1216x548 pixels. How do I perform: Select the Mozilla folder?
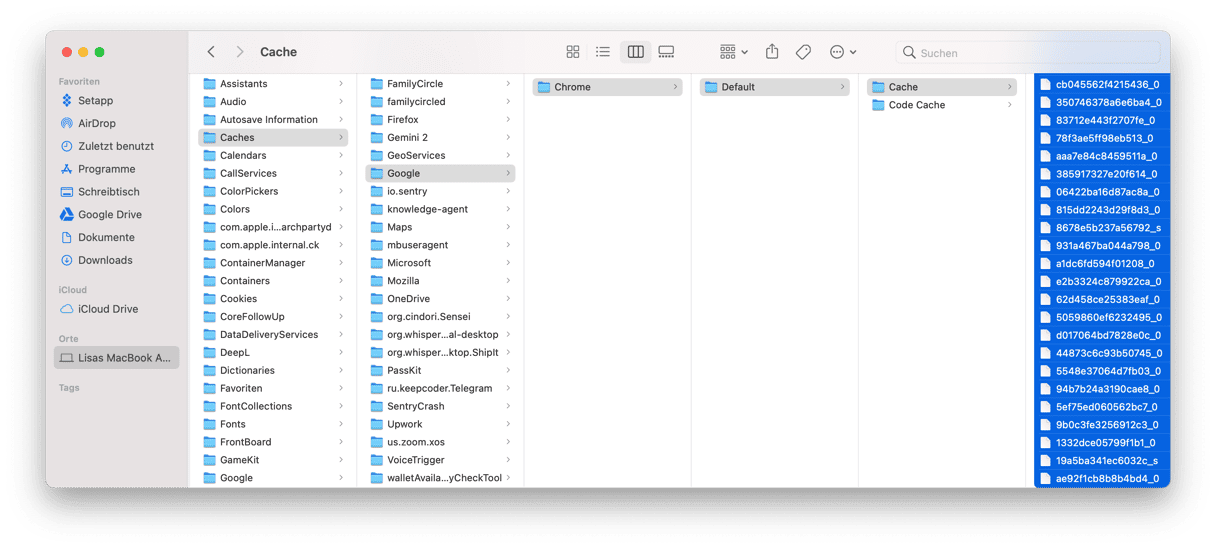(x=440, y=281)
